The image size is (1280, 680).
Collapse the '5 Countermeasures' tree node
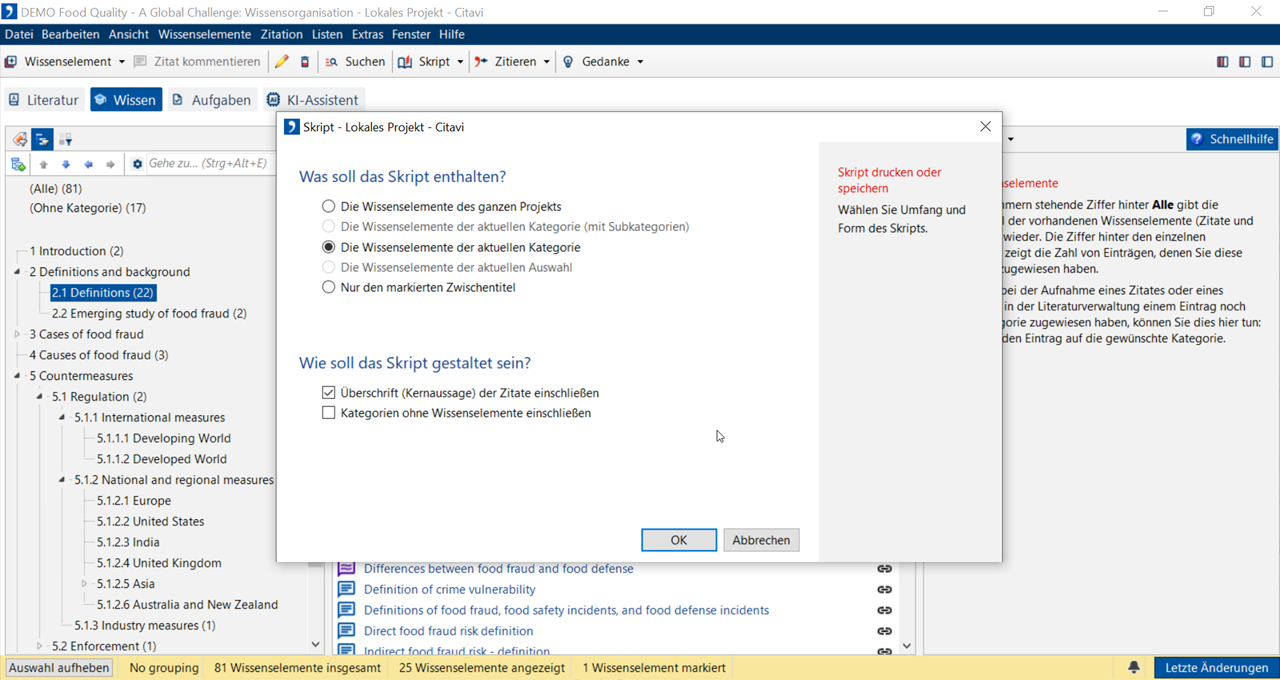coord(17,376)
